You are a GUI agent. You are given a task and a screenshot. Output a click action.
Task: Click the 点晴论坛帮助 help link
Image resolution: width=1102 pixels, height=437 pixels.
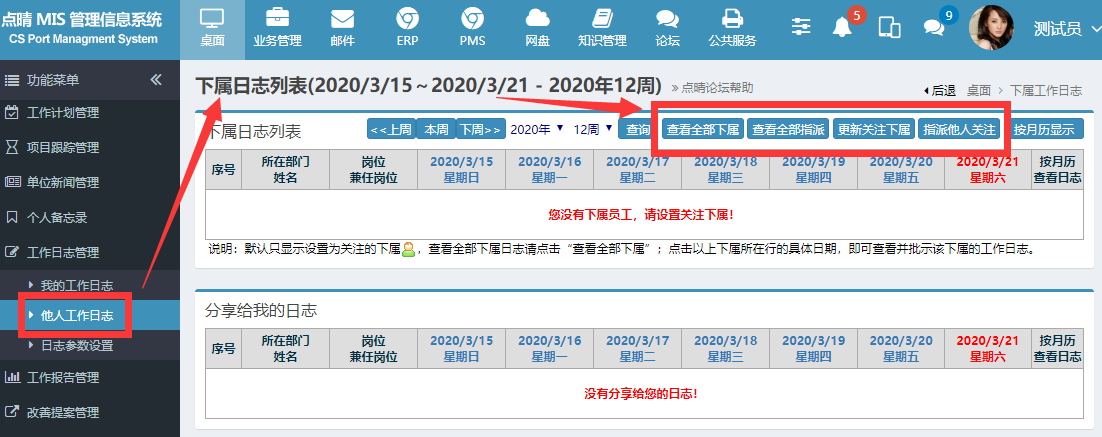tap(717, 88)
